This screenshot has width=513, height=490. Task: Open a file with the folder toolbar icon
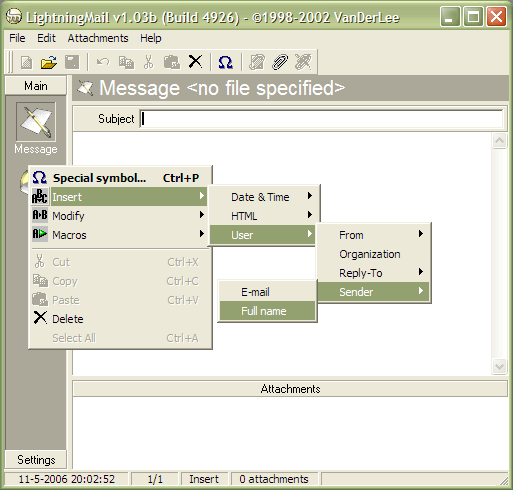click(49, 62)
